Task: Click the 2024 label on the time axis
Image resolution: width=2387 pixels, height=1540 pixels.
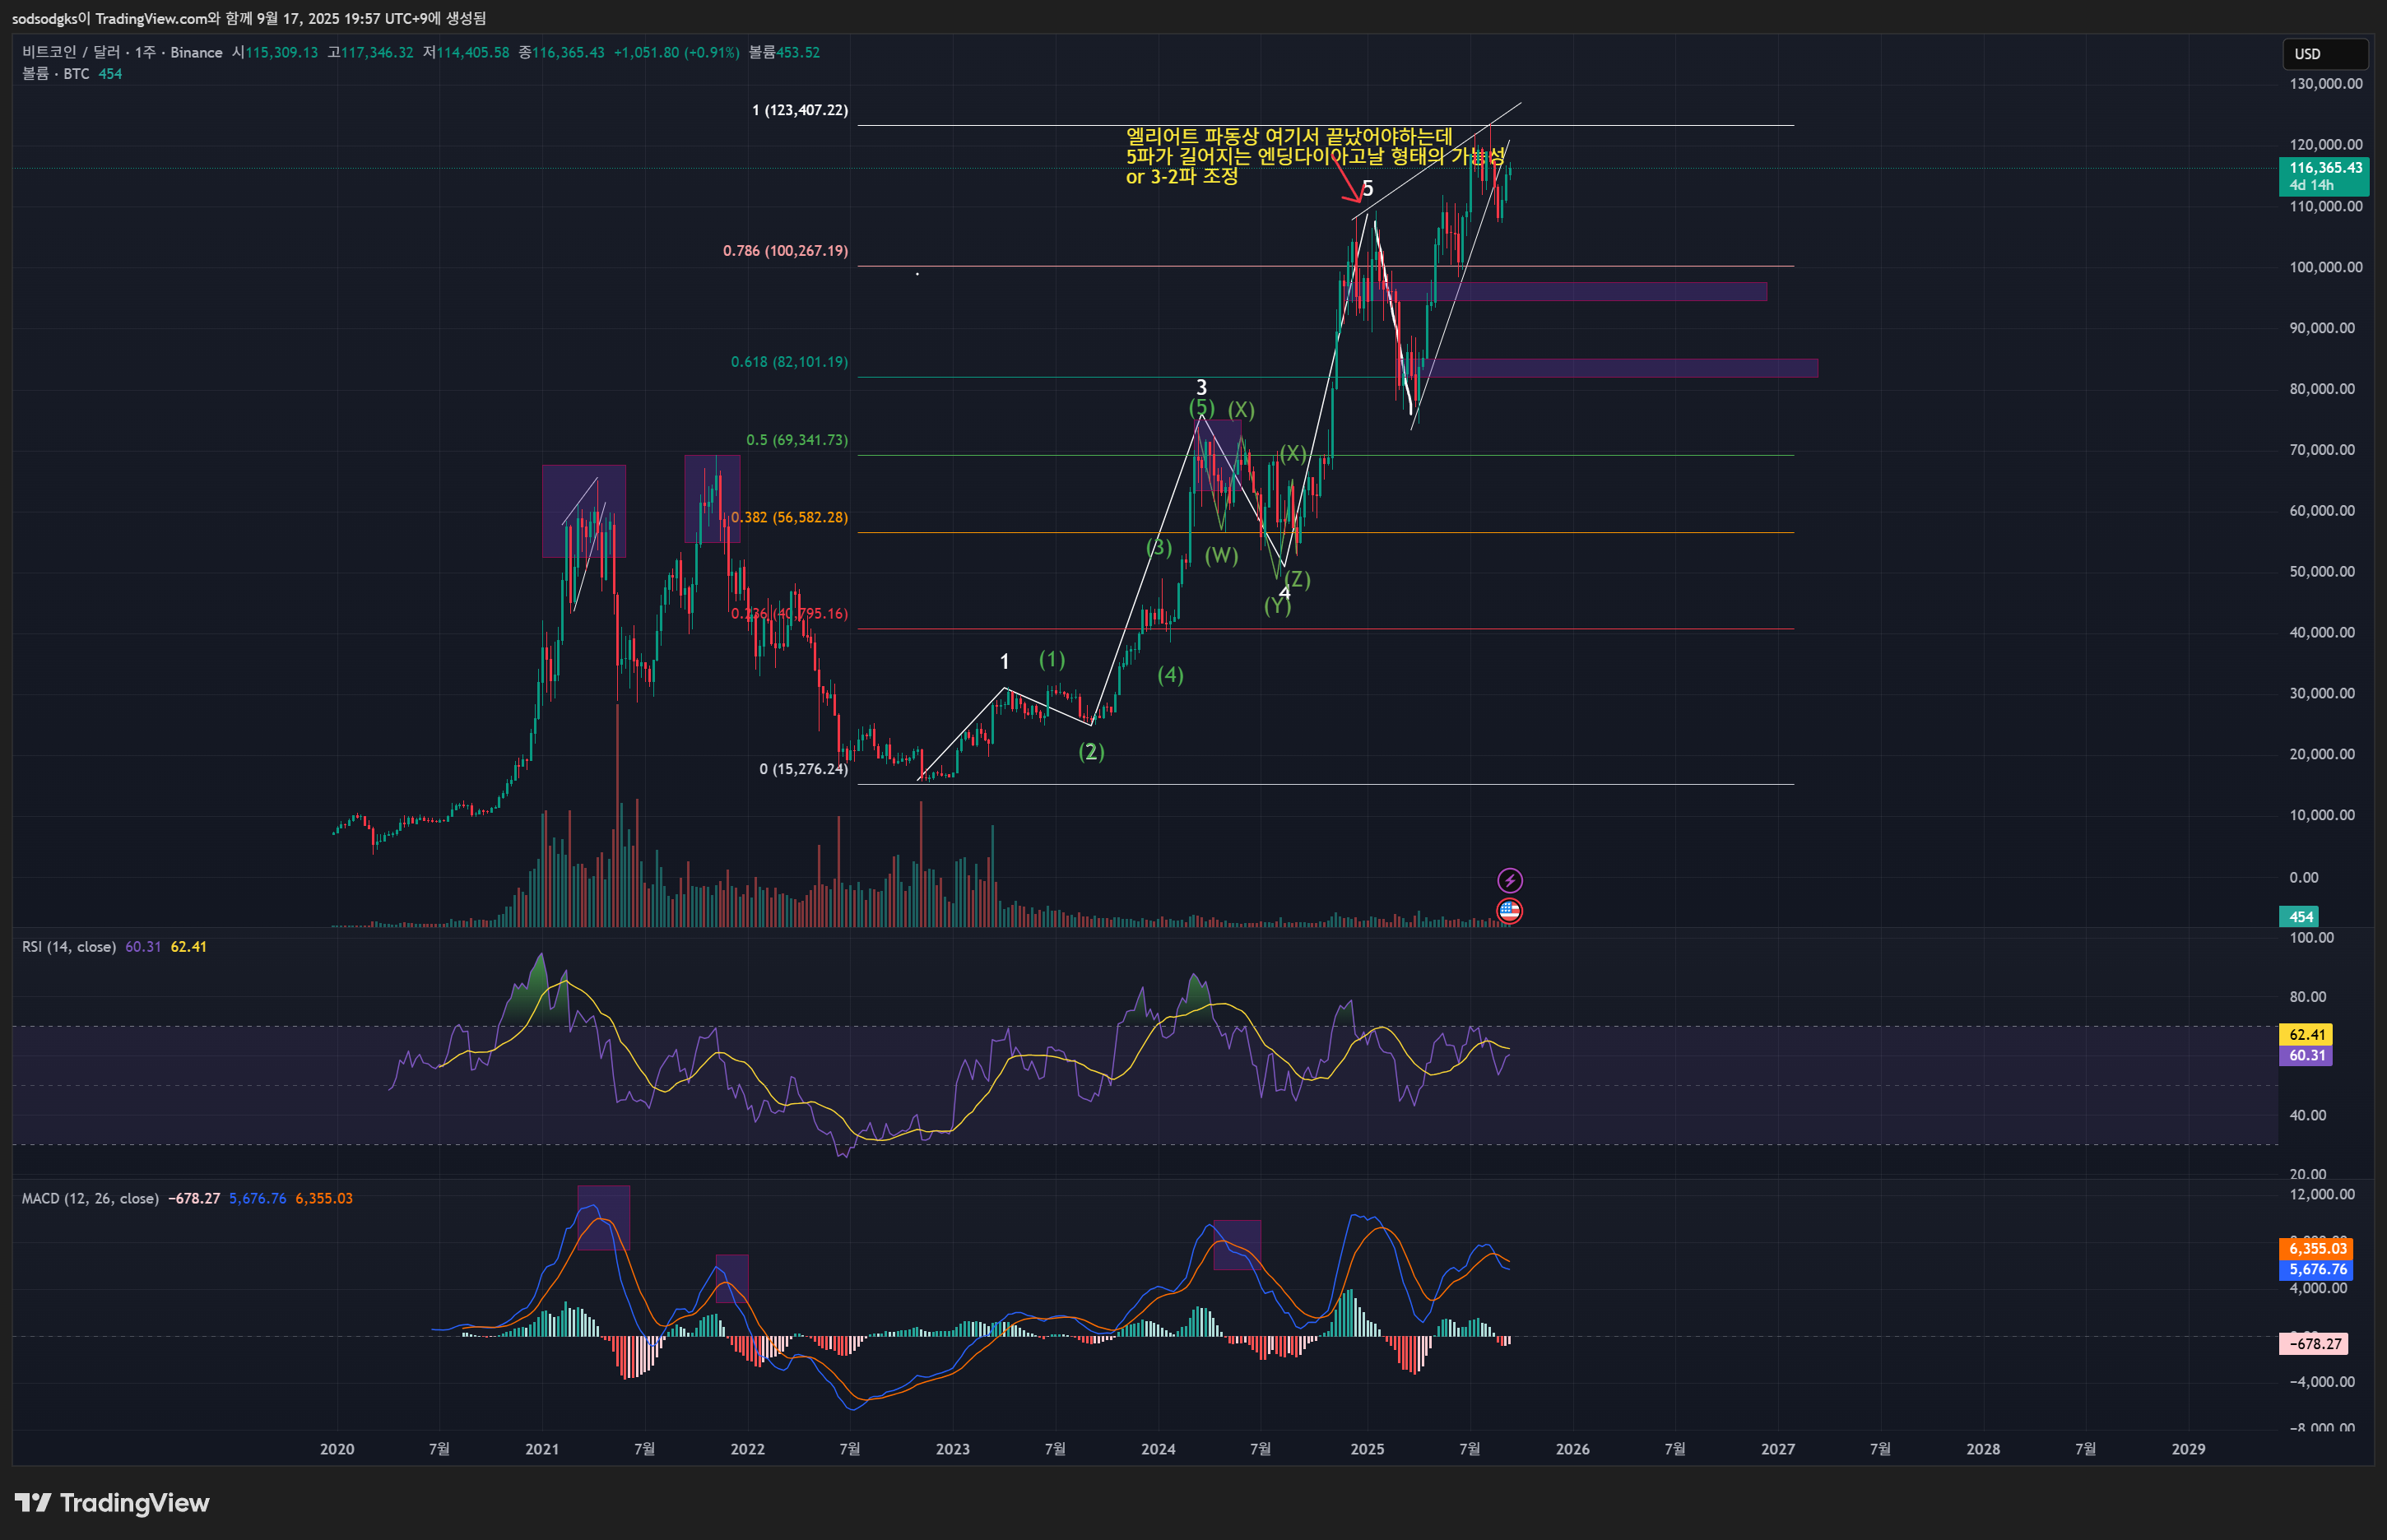Action: 1158,1449
